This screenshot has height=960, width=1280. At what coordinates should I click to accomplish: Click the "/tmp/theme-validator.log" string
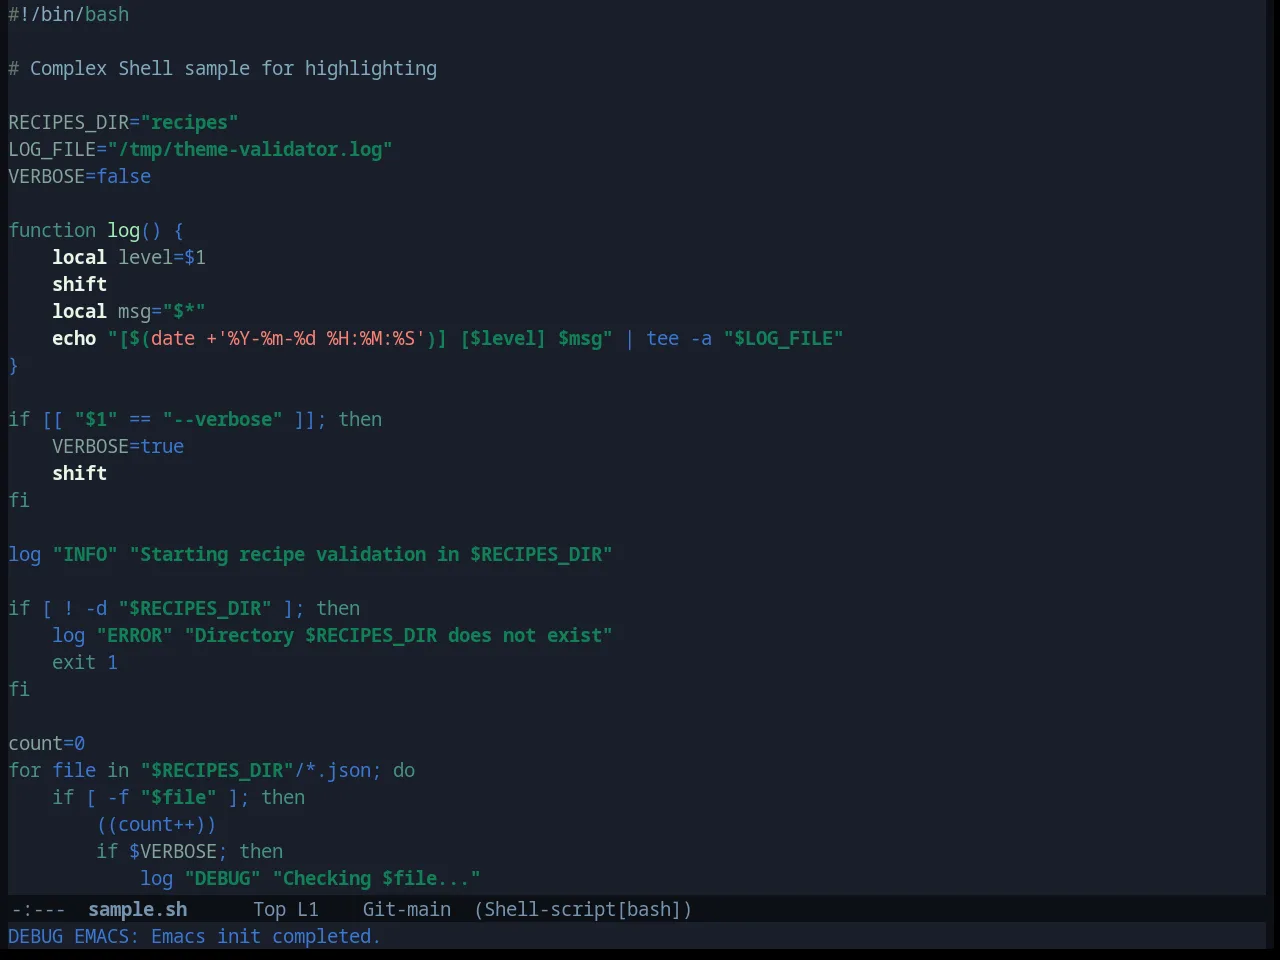pos(250,149)
